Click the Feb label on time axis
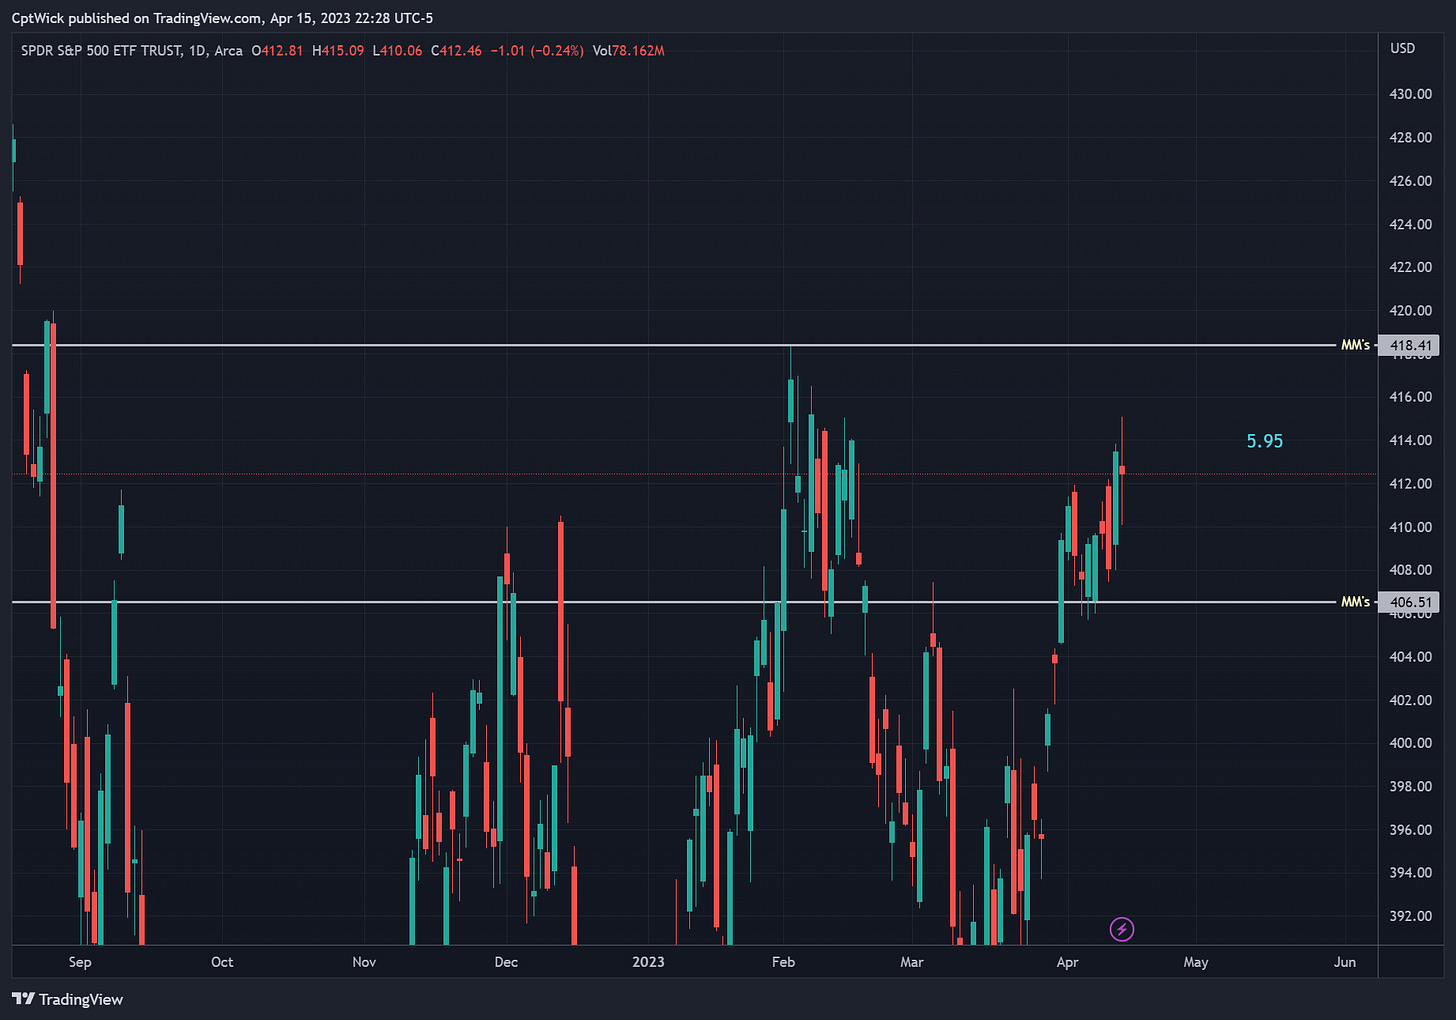Image resolution: width=1456 pixels, height=1020 pixels. click(x=783, y=962)
